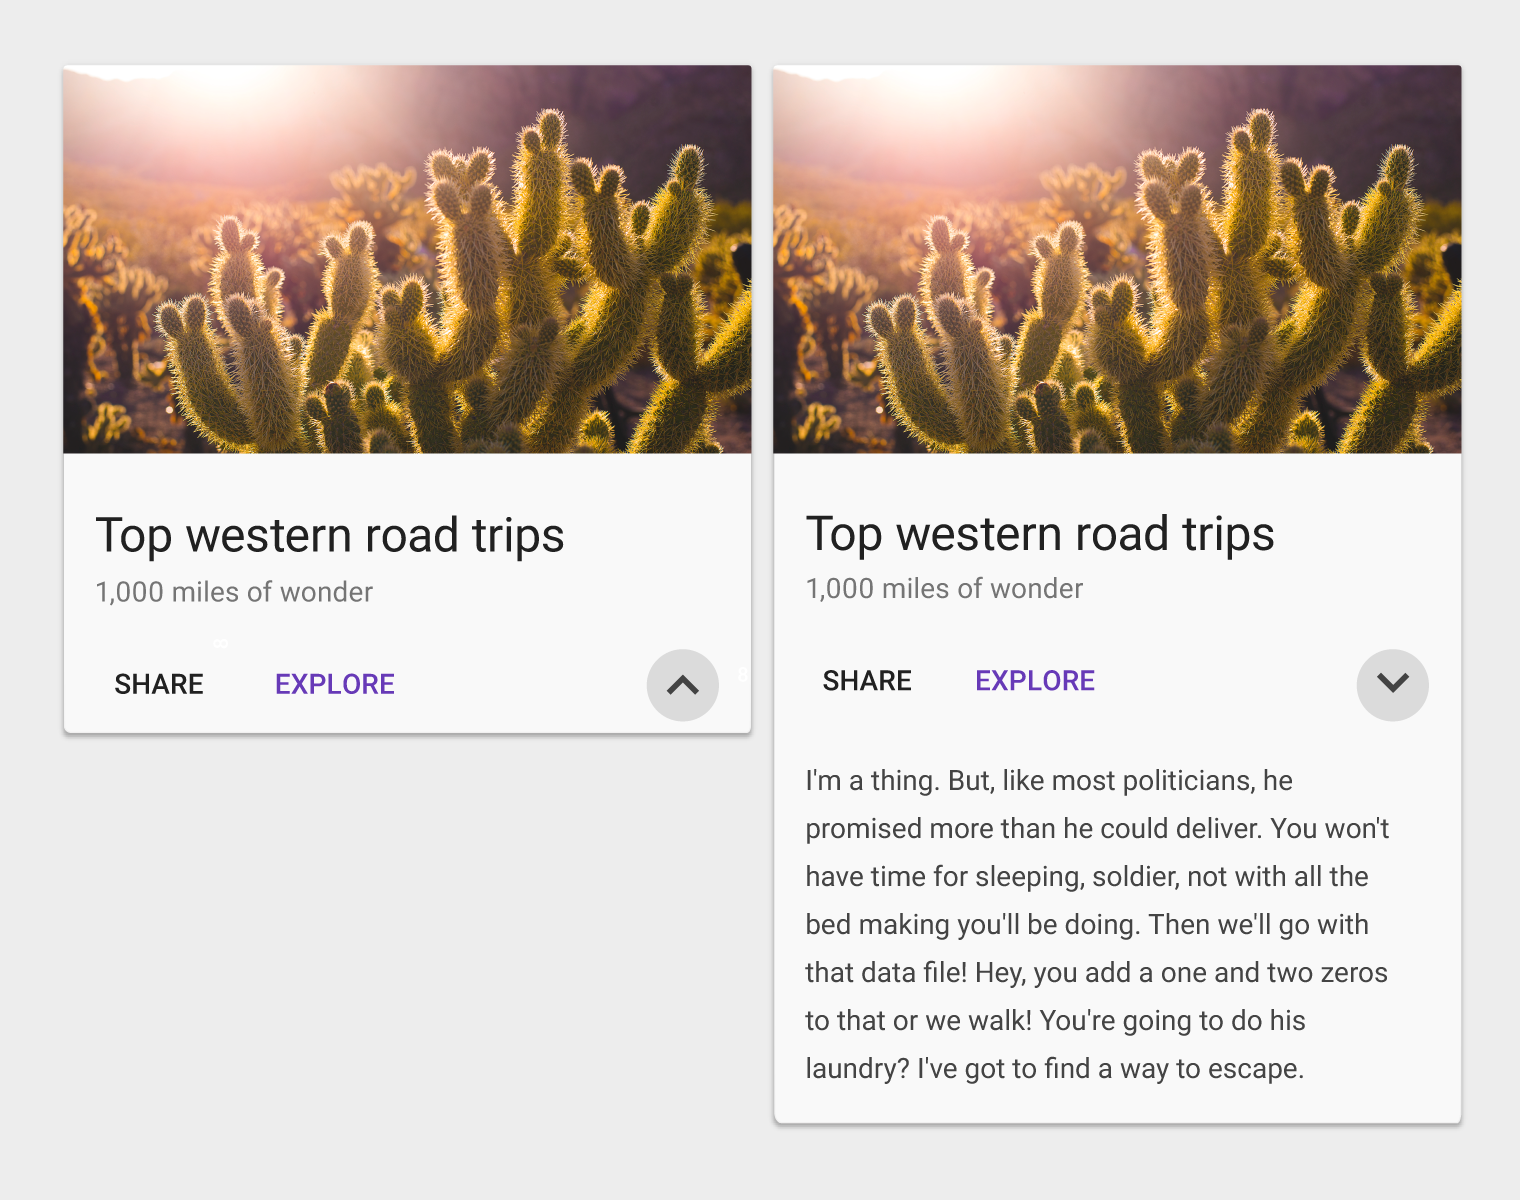Click the line starting 'that data file! Hey'
This screenshot has height=1200, width=1520.
pos(1097,972)
